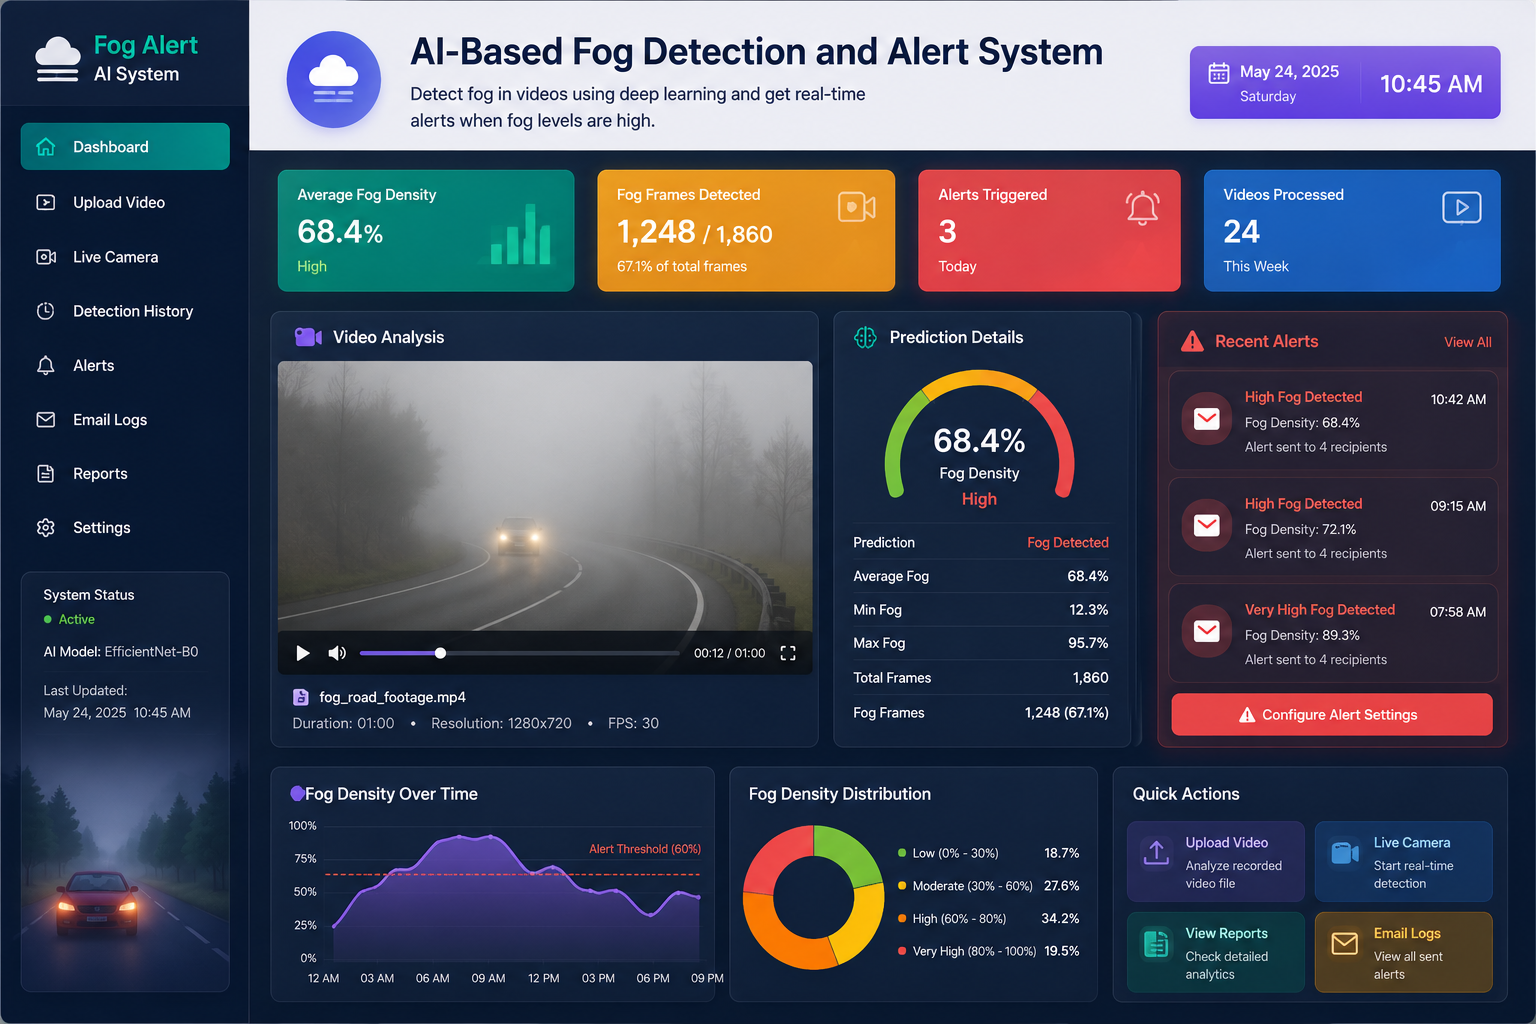Click the Videos Processed 24 card
The height and width of the screenshot is (1024, 1536).
1352,231
